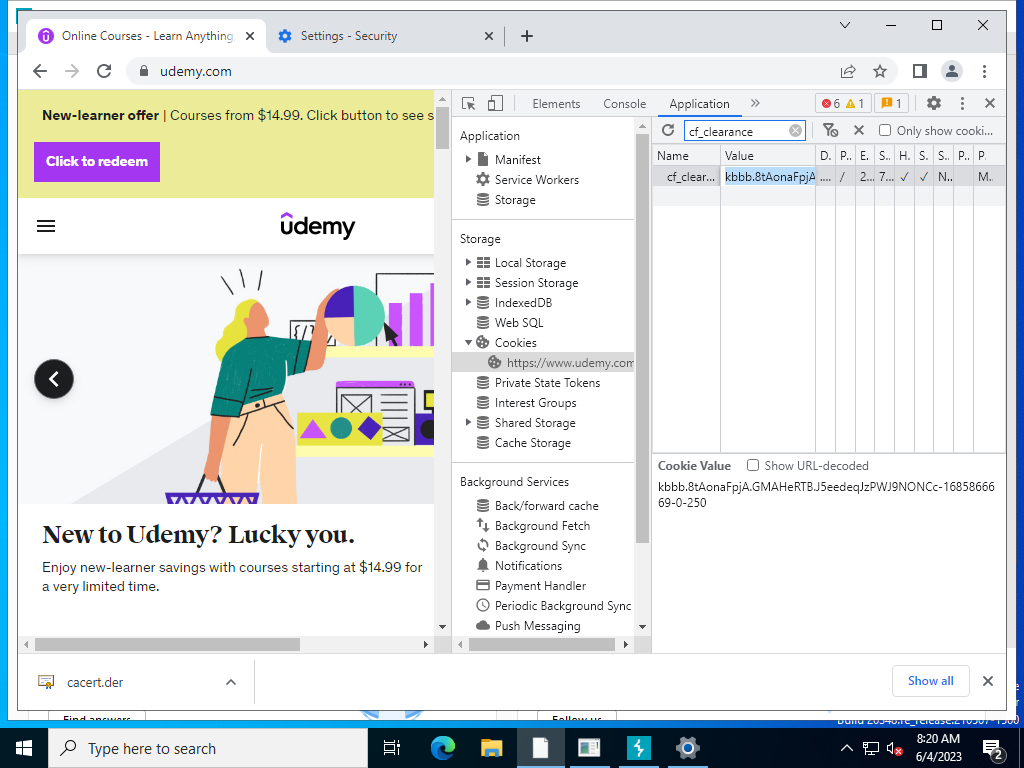Refresh the cookies table
Viewport: 1024px width, 768px height.
(x=667, y=131)
